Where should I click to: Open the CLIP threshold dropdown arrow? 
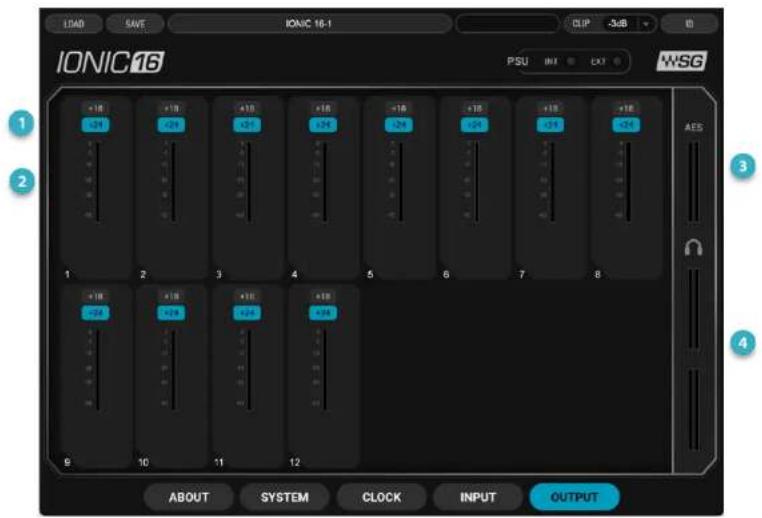[x=646, y=24]
